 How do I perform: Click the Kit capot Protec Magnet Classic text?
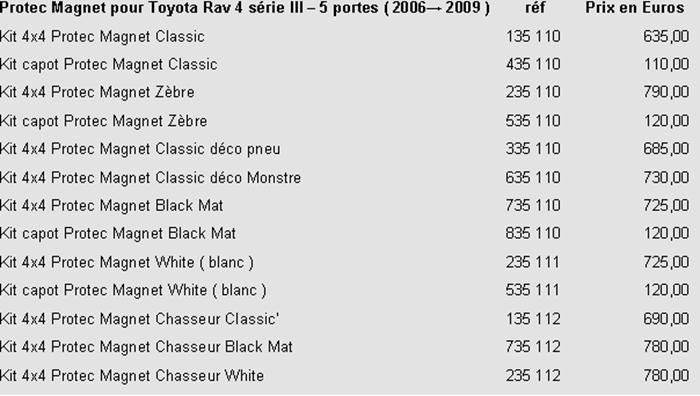click(108, 65)
